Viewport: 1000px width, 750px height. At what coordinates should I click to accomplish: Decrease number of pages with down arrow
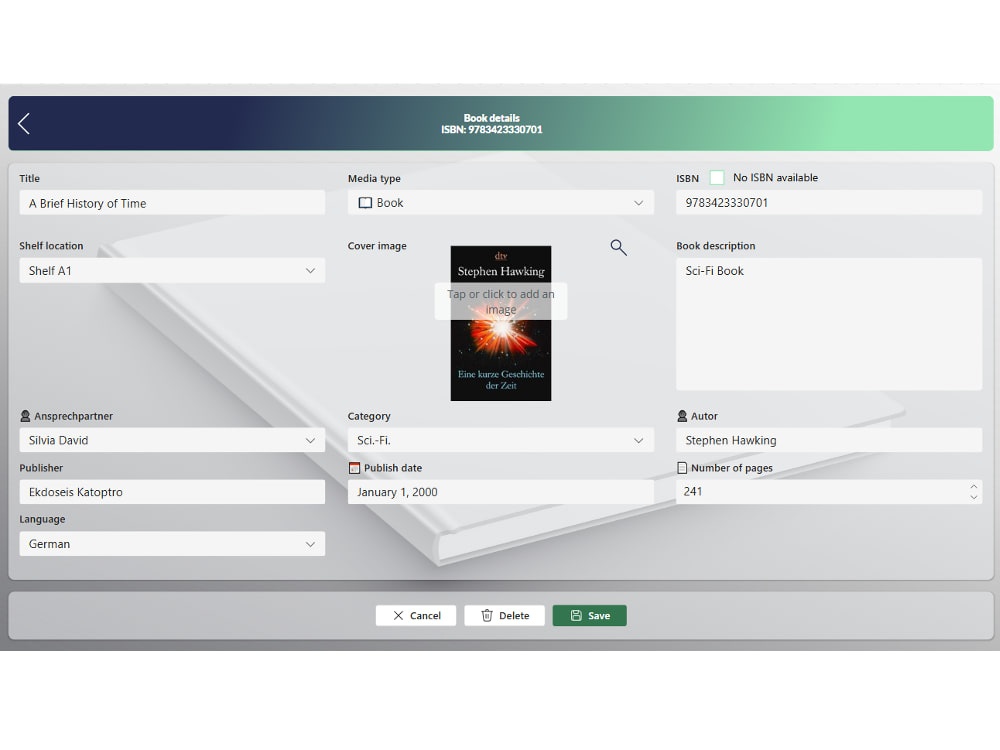click(x=973, y=497)
